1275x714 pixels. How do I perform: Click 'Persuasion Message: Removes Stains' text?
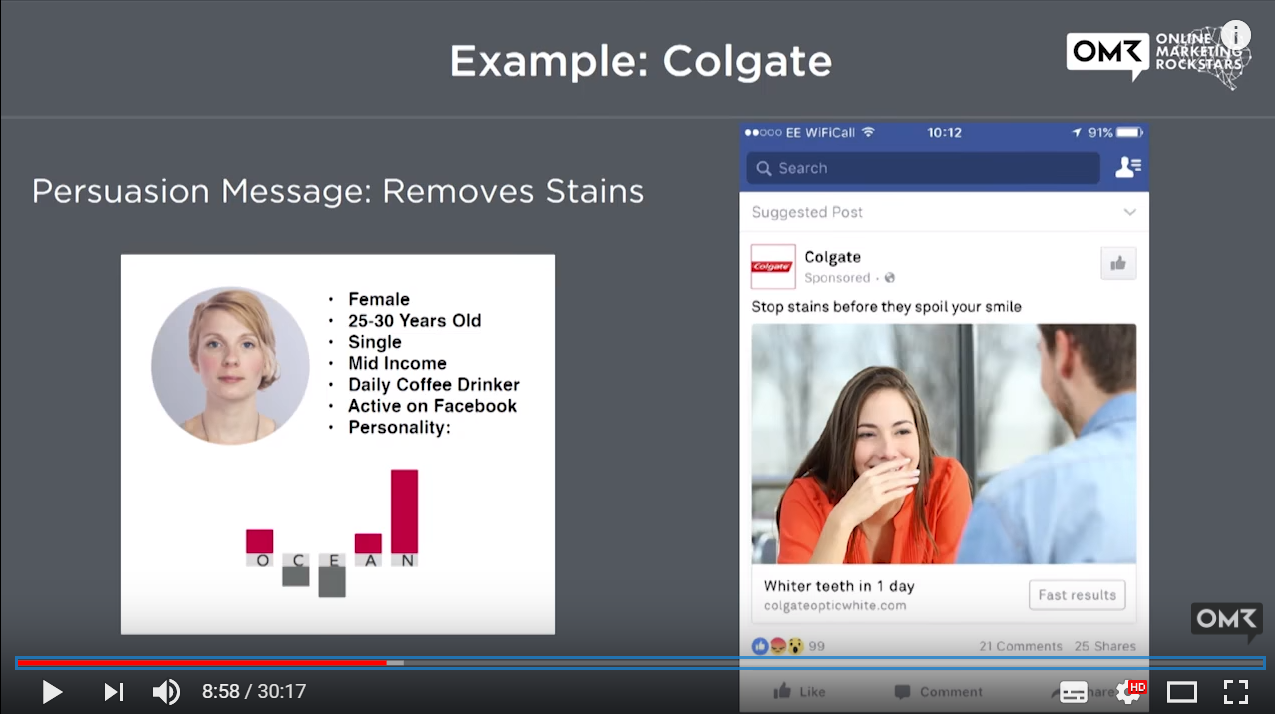pyautogui.click(x=338, y=190)
